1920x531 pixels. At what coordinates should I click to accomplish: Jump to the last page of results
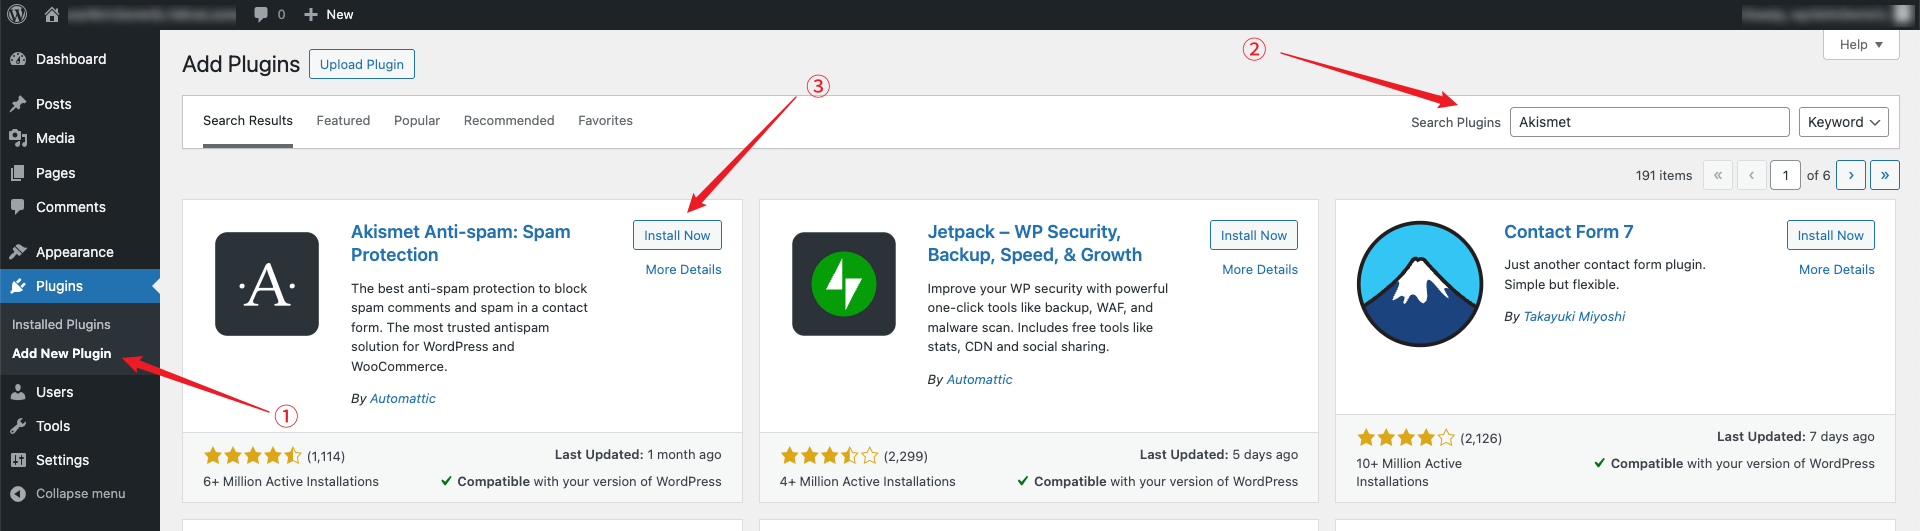point(1884,175)
